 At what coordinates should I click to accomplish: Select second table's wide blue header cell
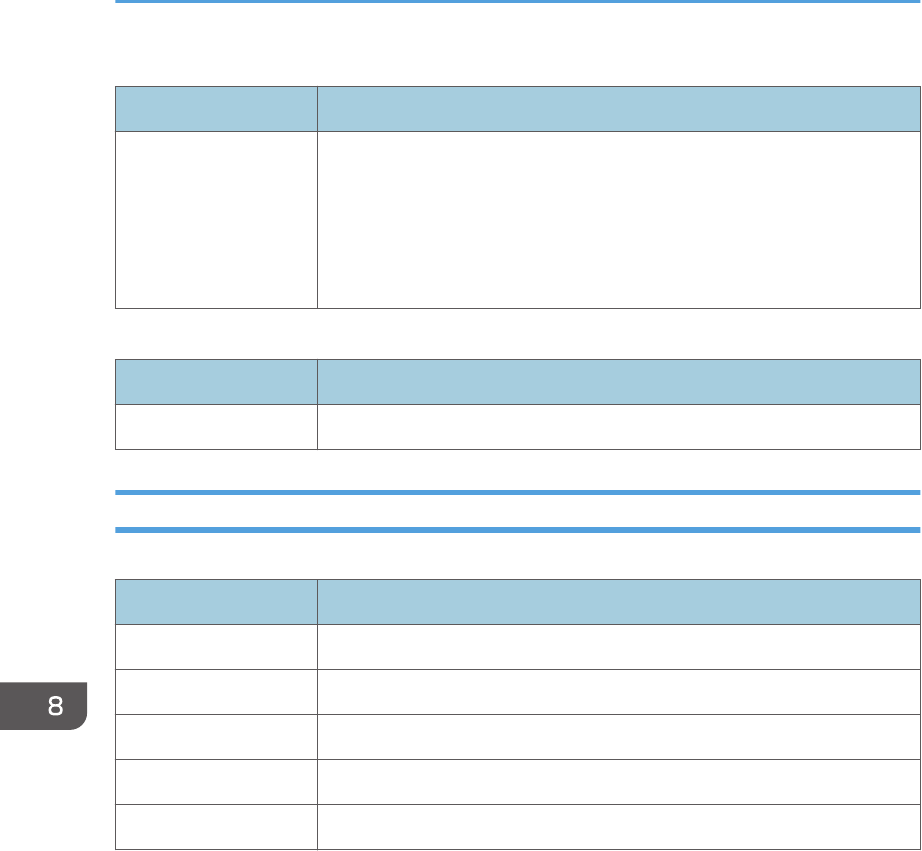pyautogui.click(x=619, y=382)
